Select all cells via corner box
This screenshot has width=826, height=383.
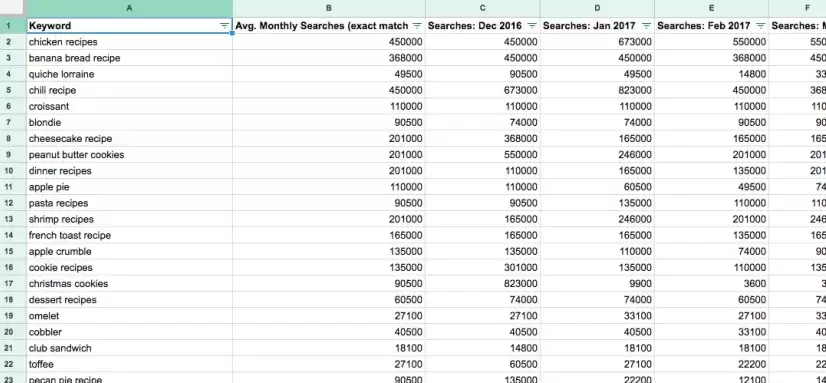point(13,8)
